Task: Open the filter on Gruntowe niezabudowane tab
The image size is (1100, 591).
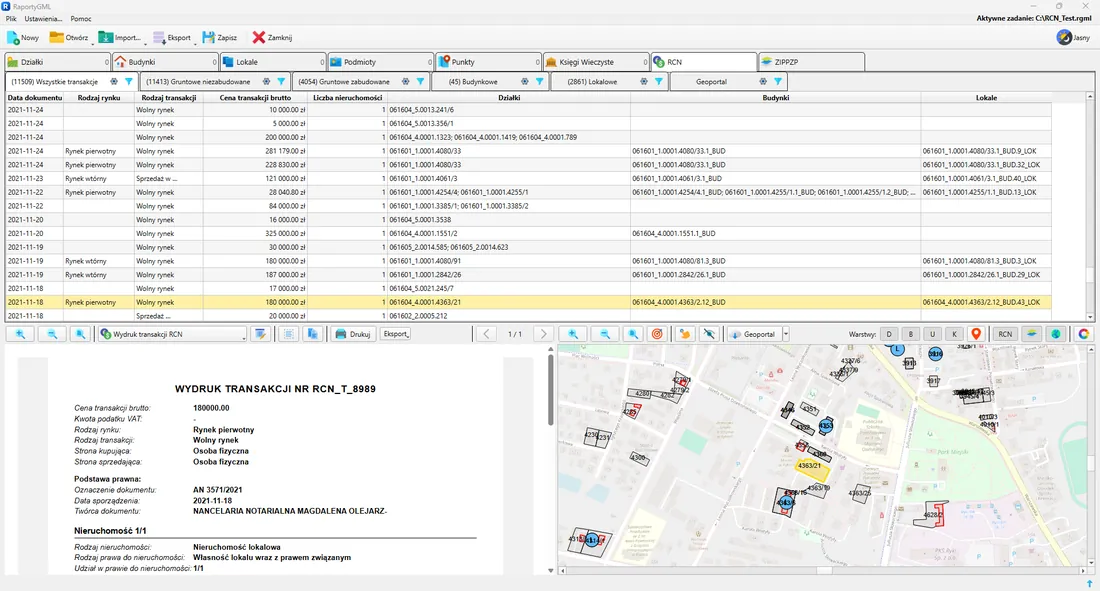Action: tap(281, 82)
